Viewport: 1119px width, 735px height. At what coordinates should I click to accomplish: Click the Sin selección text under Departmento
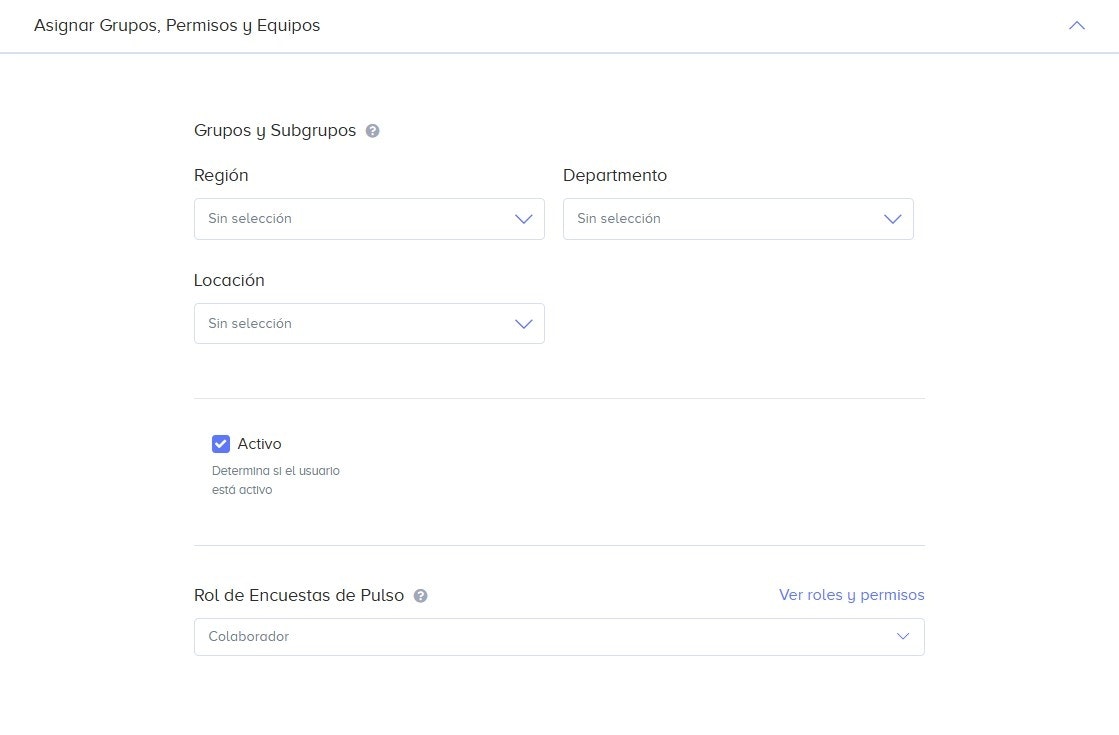[619, 219]
